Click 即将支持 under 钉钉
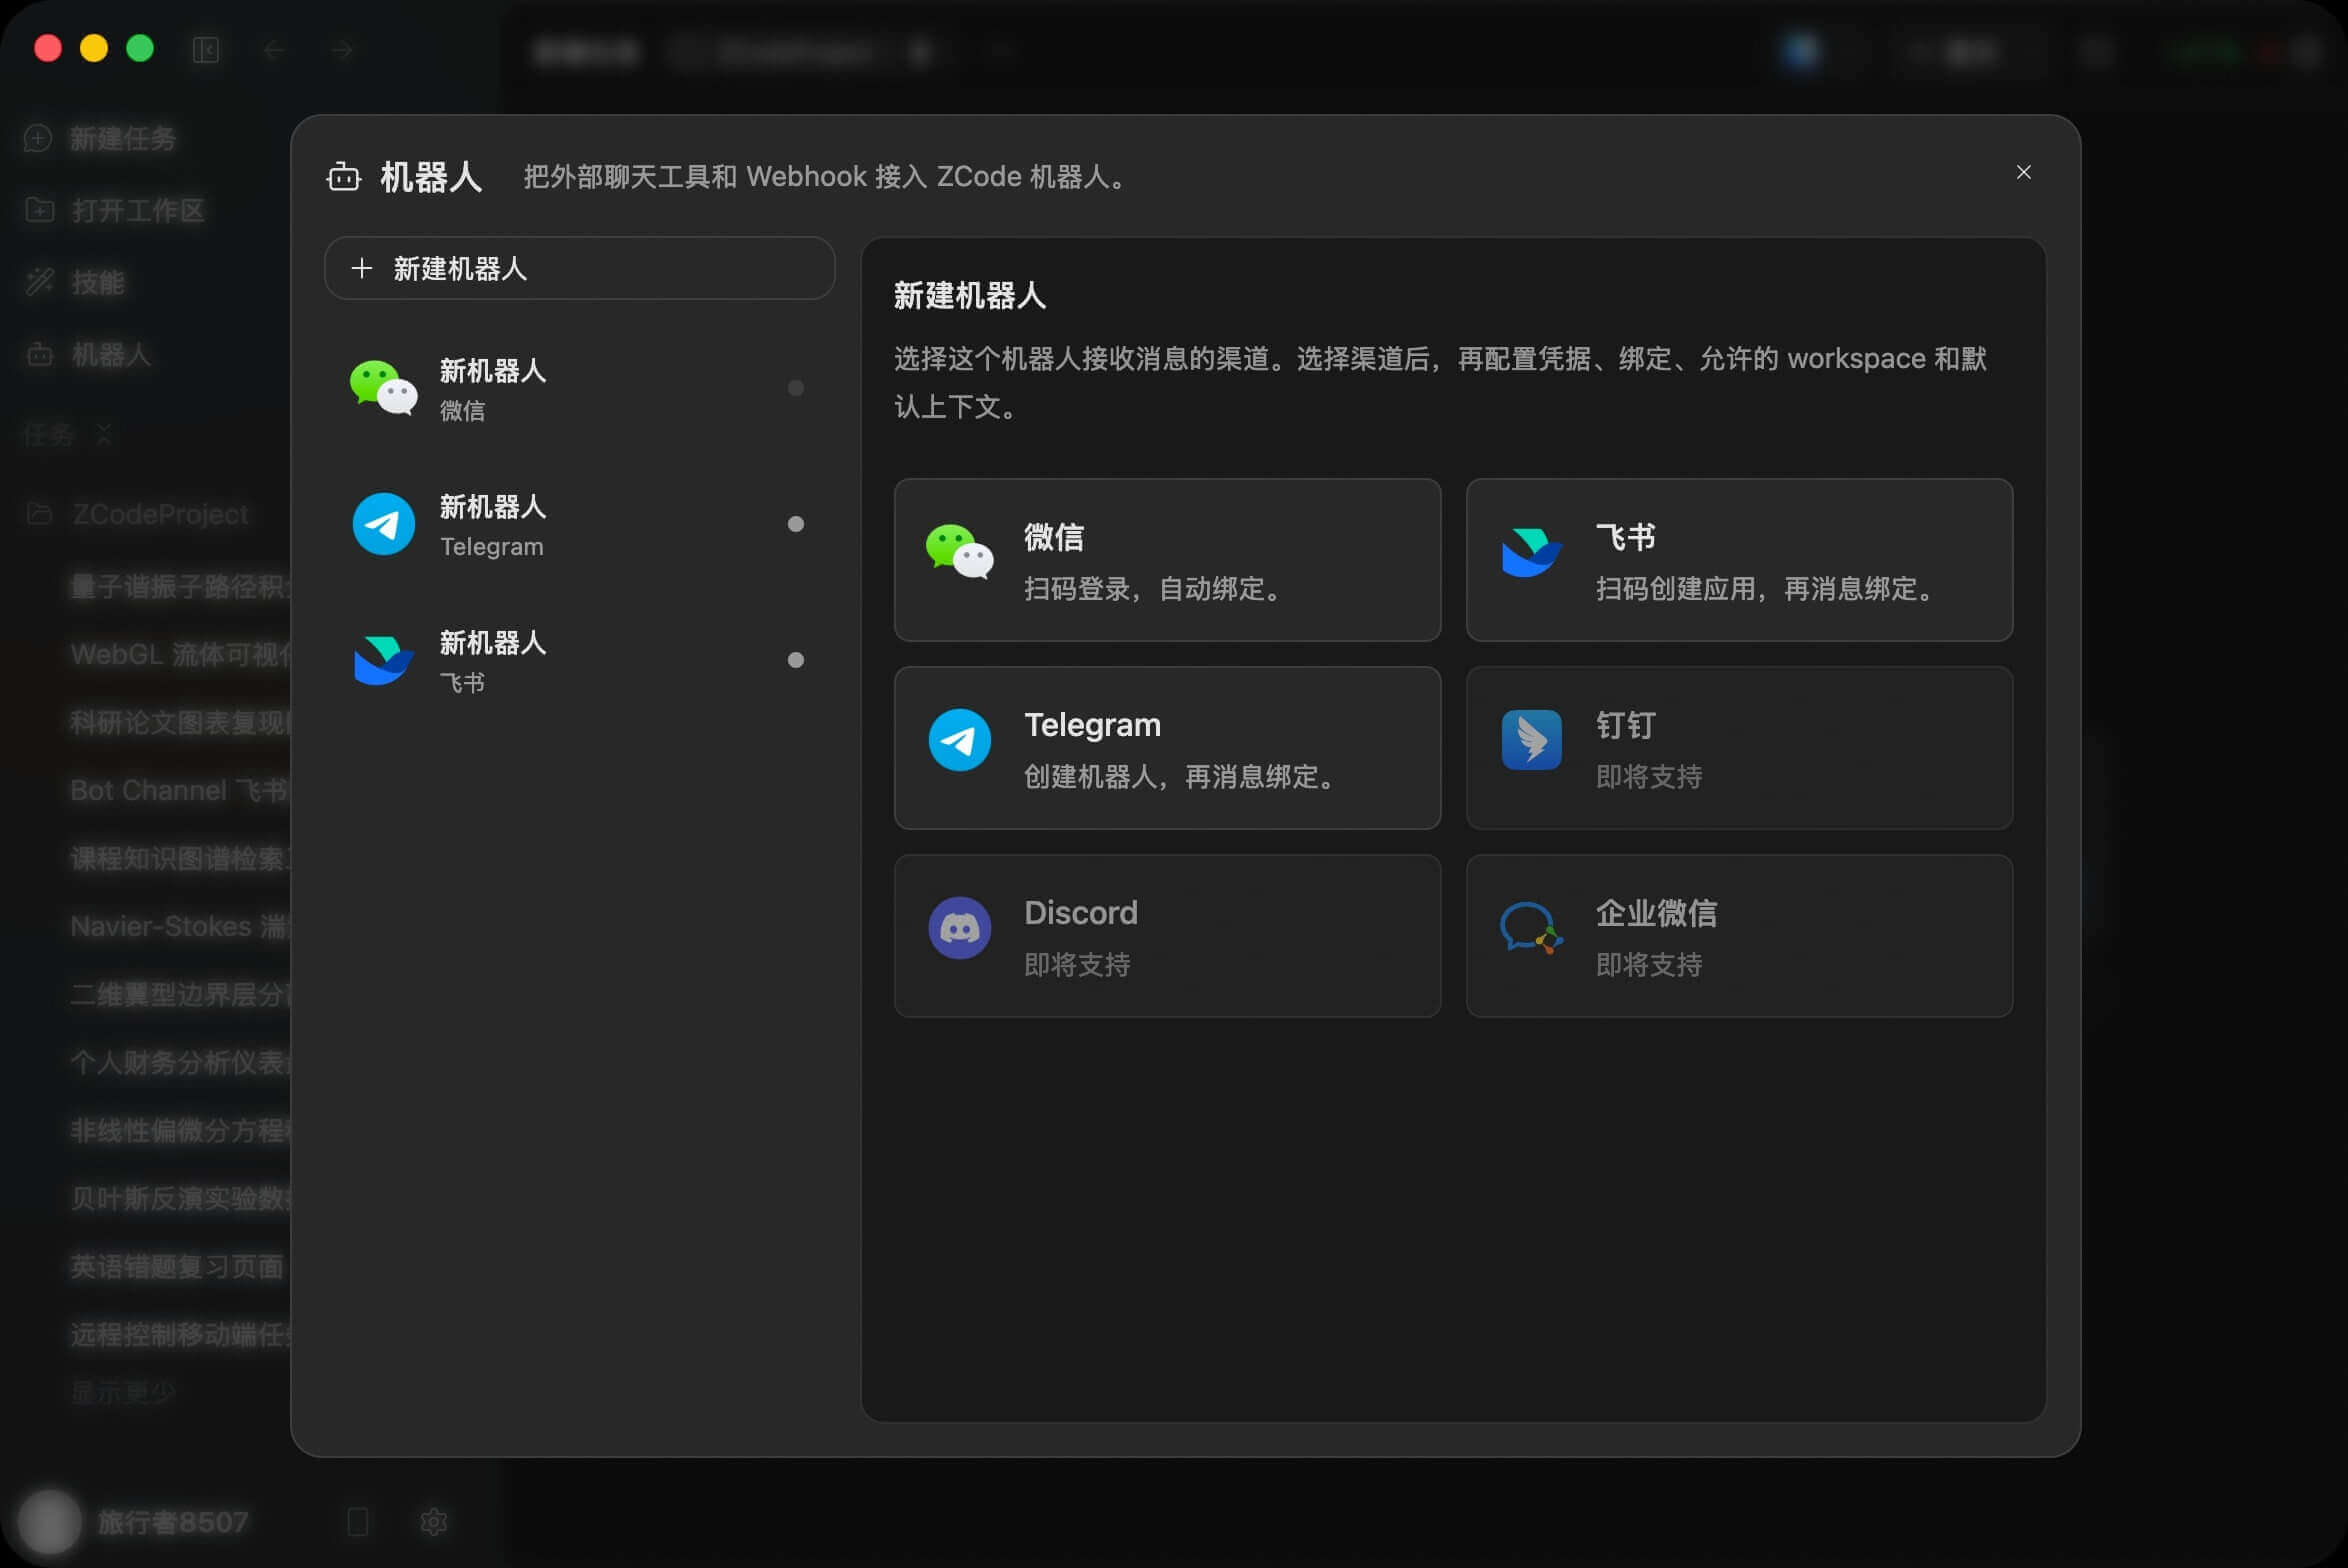This screenshot has width=2348, height=1568. tap(1649, 776)
